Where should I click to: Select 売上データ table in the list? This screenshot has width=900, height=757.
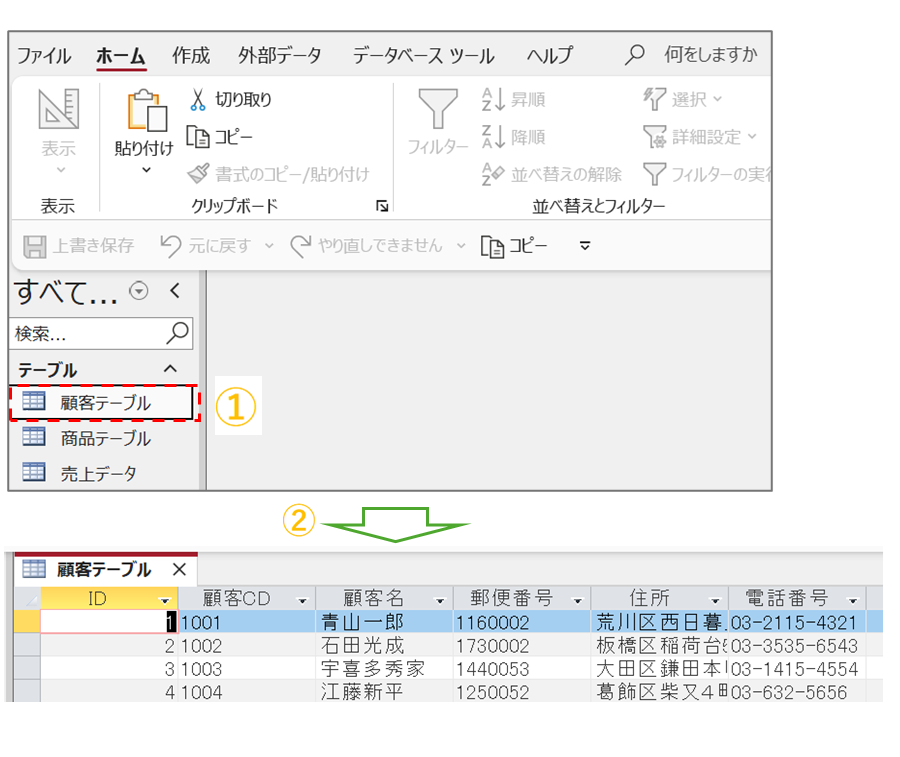[98, 474]
